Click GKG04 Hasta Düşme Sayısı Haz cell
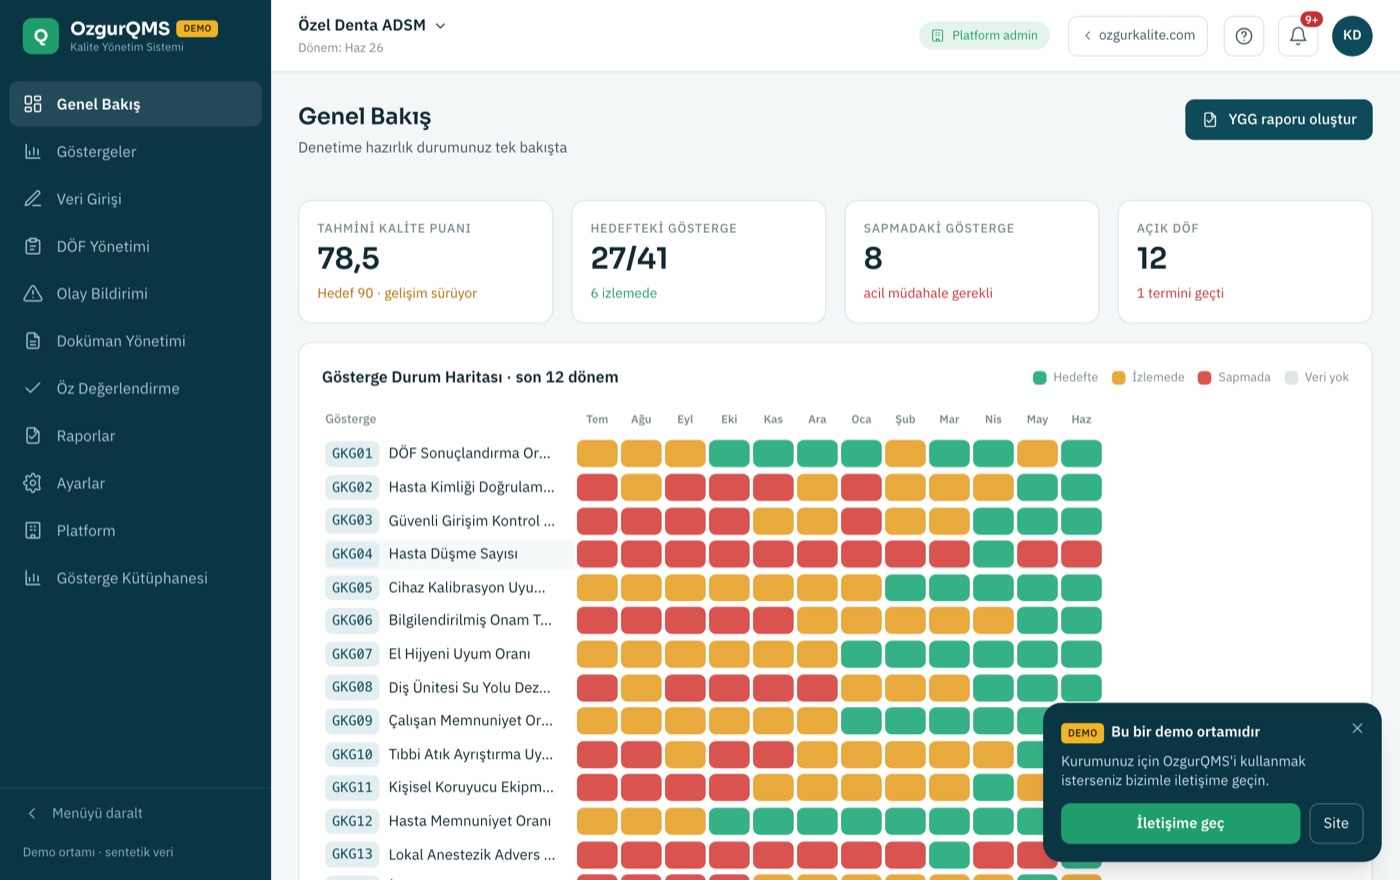Image resolution: width=1400 pixels, height=880 pixels. click(1081, 554)
